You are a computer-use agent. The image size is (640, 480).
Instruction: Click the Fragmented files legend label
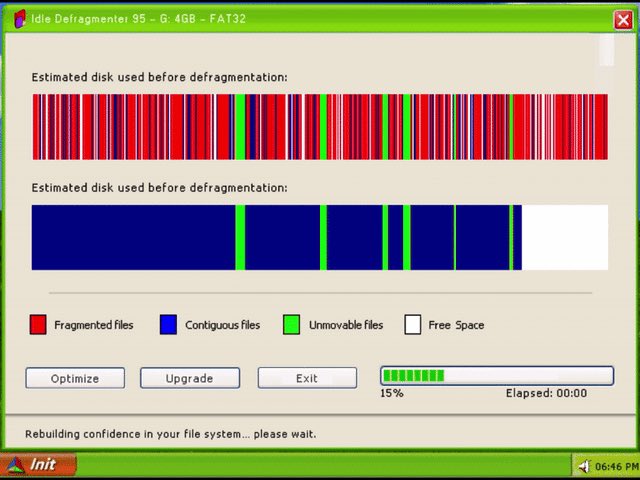tap(94, 325)
